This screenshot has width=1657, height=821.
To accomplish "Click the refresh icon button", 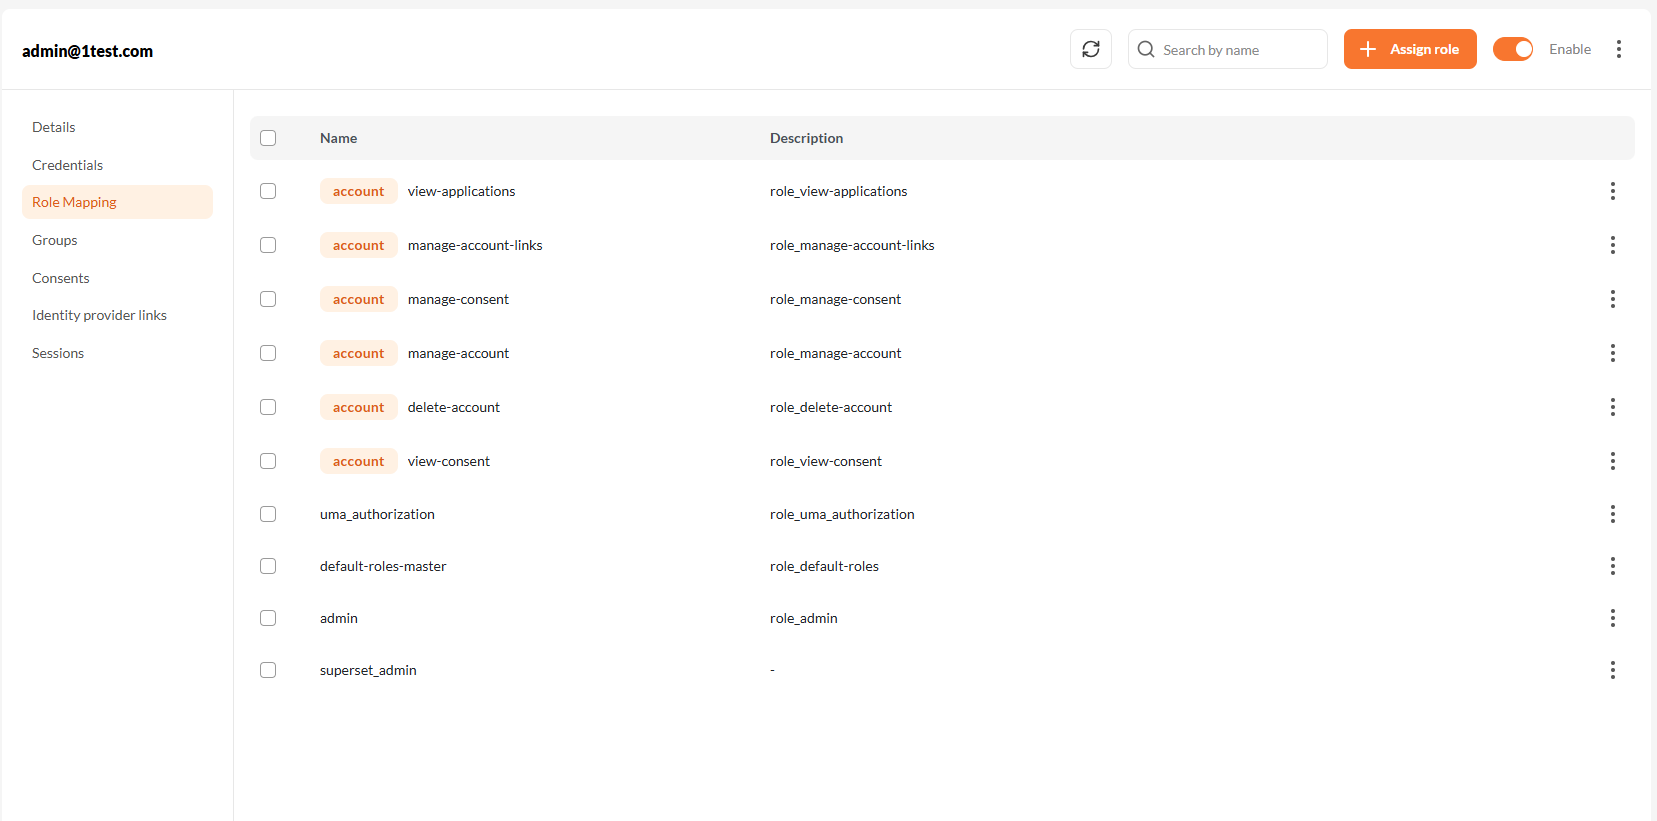I will [1090, 49].
